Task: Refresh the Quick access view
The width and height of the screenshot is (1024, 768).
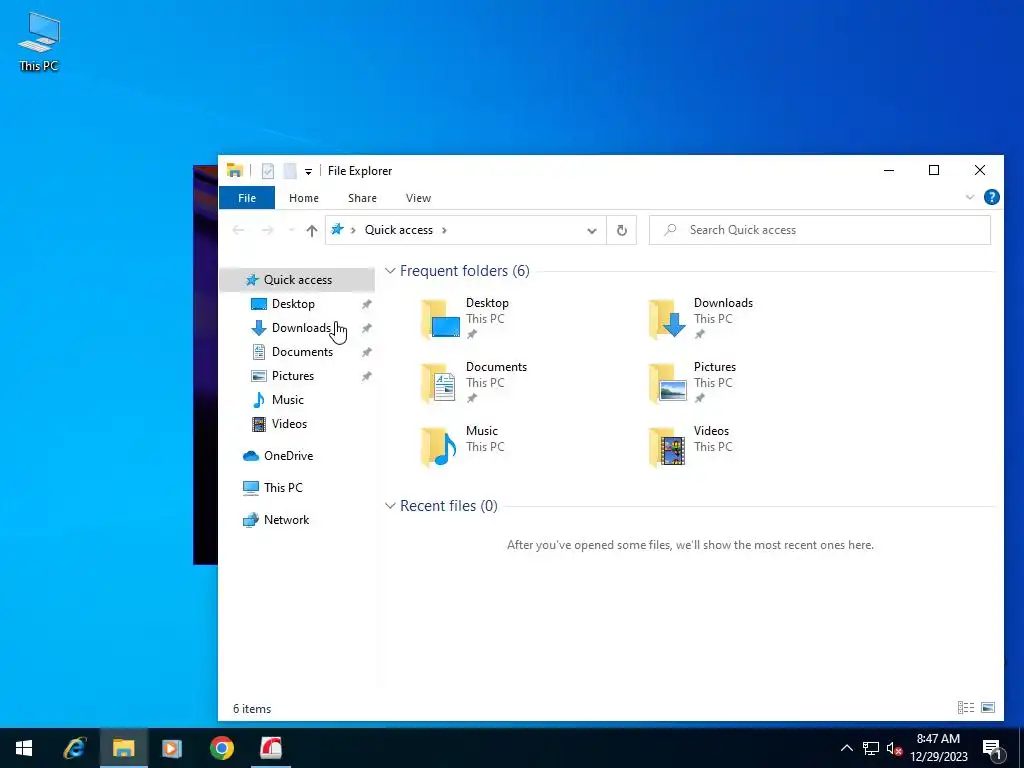Action: 622,230
